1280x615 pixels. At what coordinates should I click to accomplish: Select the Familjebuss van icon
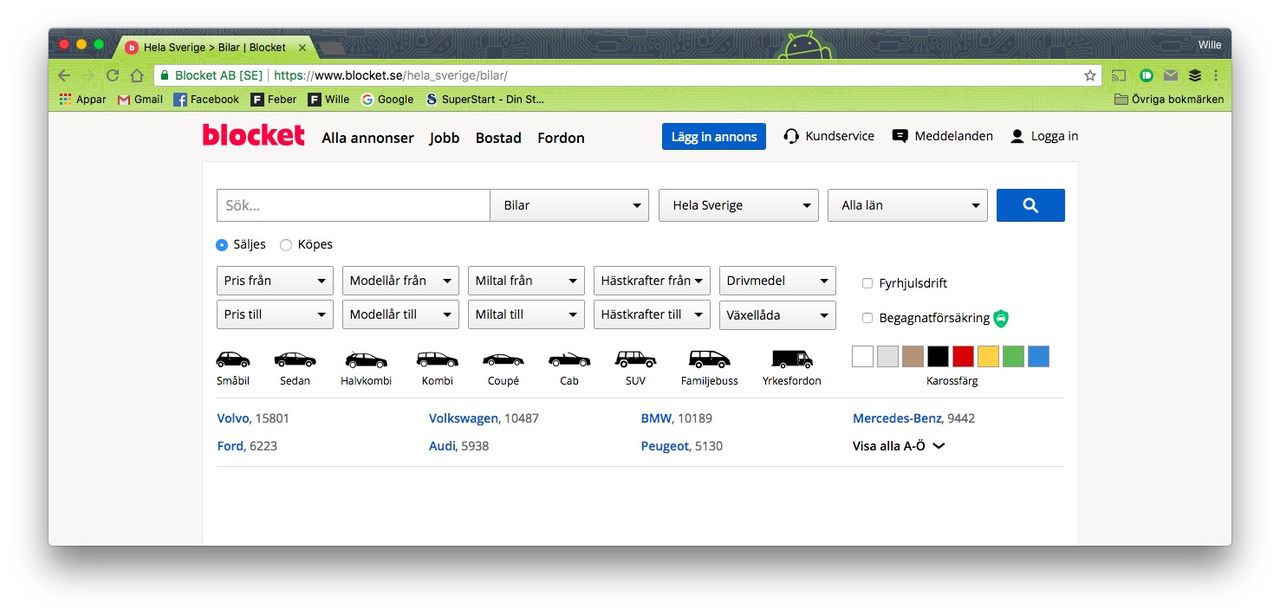point(709,359)
